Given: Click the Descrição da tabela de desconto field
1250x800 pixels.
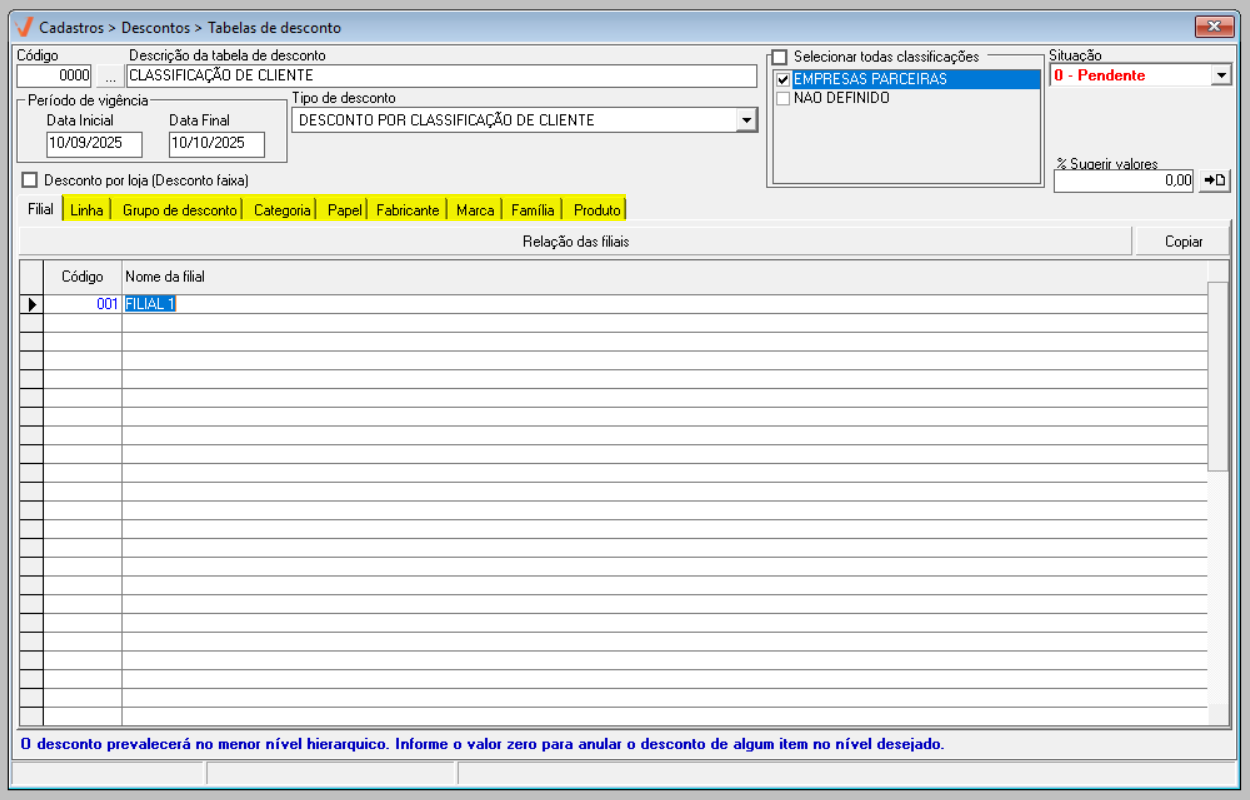Looking at the screenshot, I should [442, 76].
